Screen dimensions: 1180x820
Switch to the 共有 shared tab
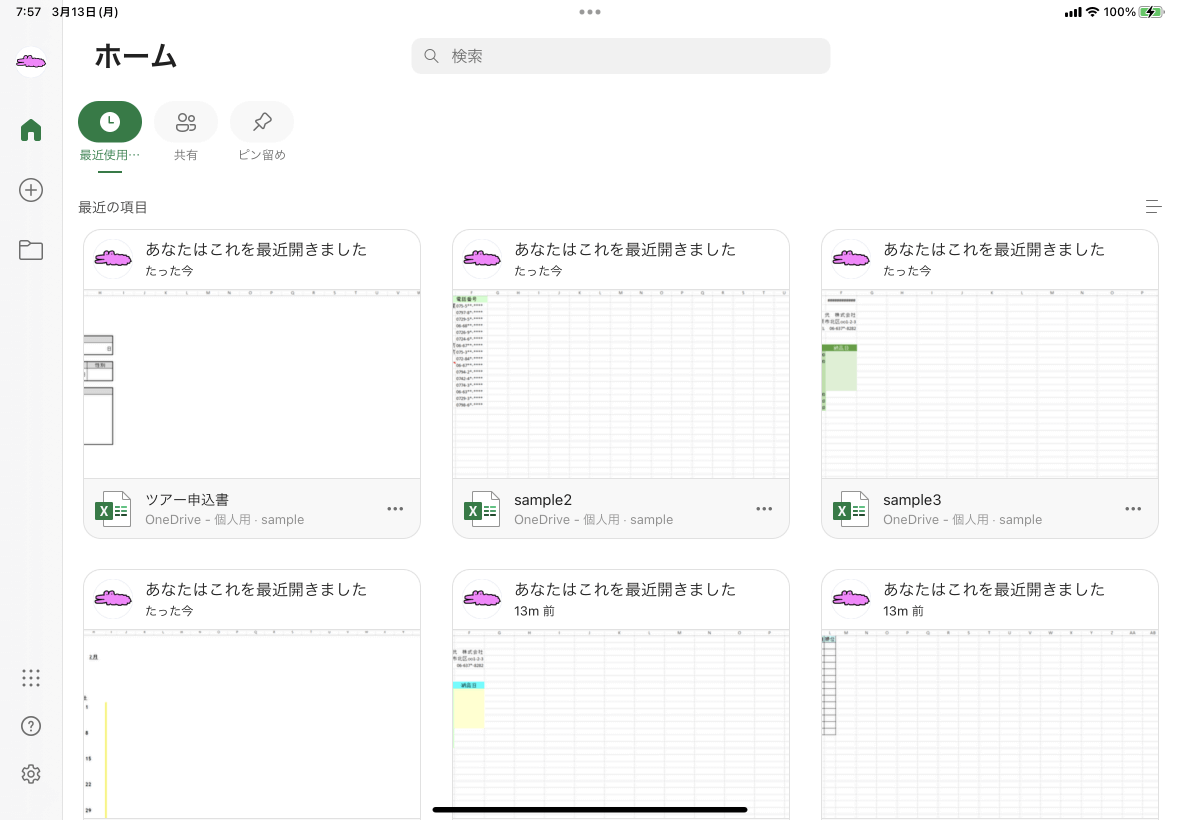(x=186, y=133)
